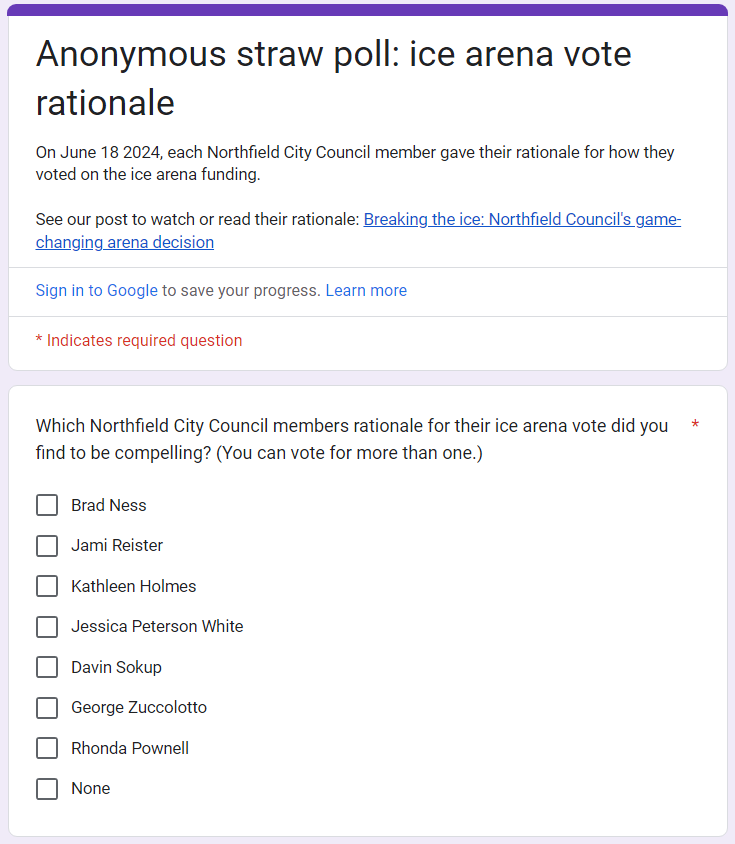The image size is (735, 844).
Task: Click the Kathleen Holmes option label
Action: click(134, 586)
